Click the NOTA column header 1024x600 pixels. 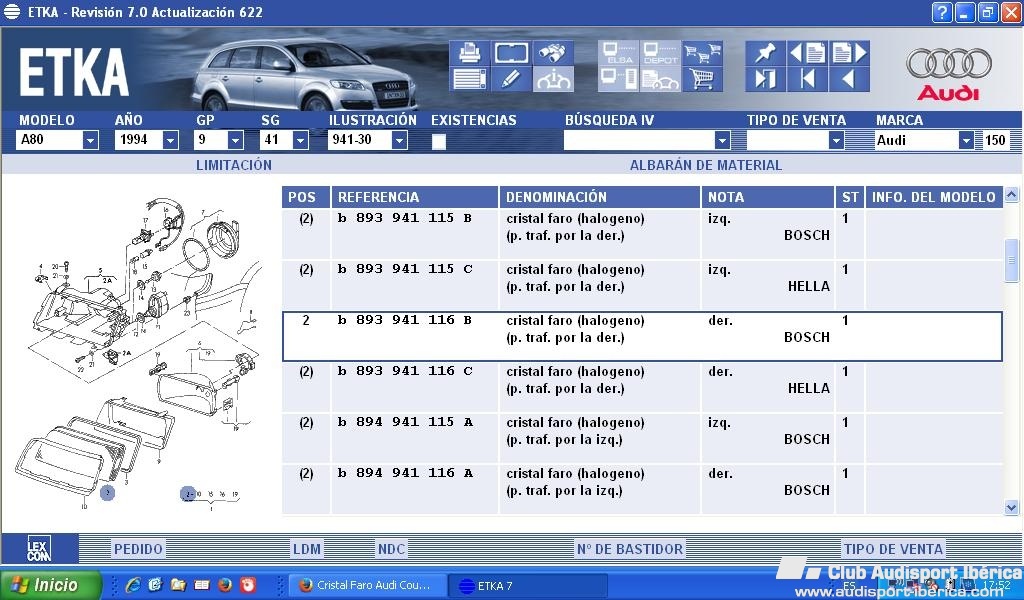[768, 197]
